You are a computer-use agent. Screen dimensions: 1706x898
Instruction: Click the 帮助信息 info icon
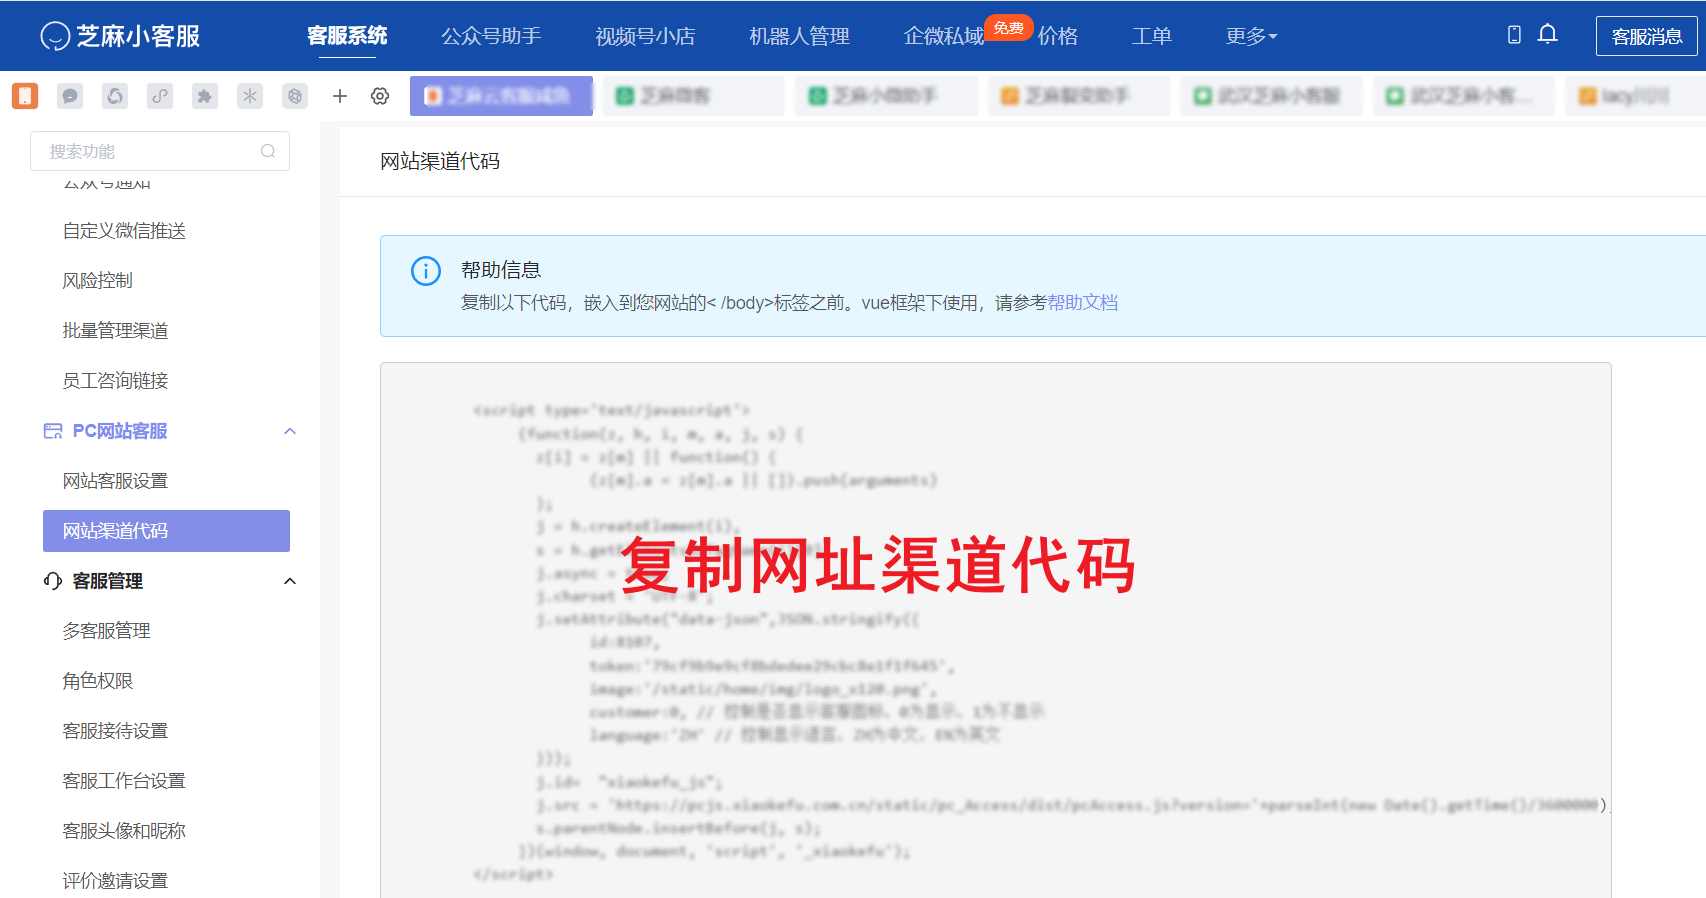(426, 271)
